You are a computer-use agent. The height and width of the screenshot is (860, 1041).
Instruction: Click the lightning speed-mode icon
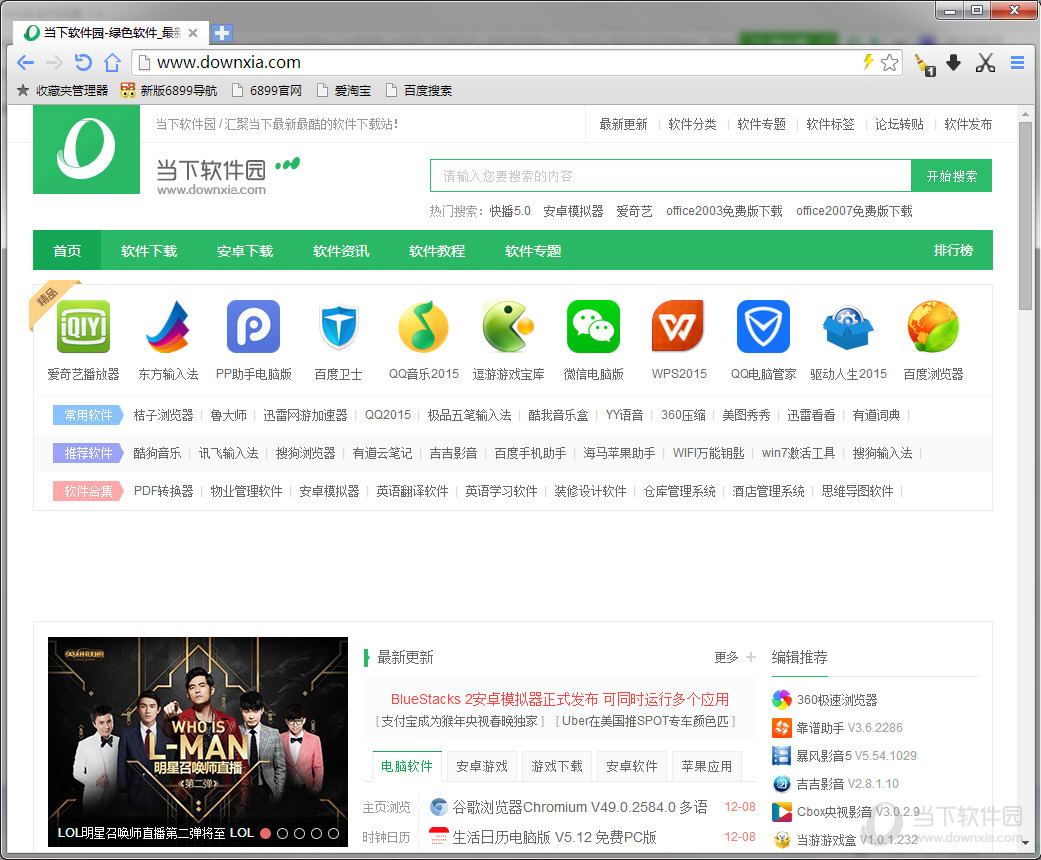point(868,62)
